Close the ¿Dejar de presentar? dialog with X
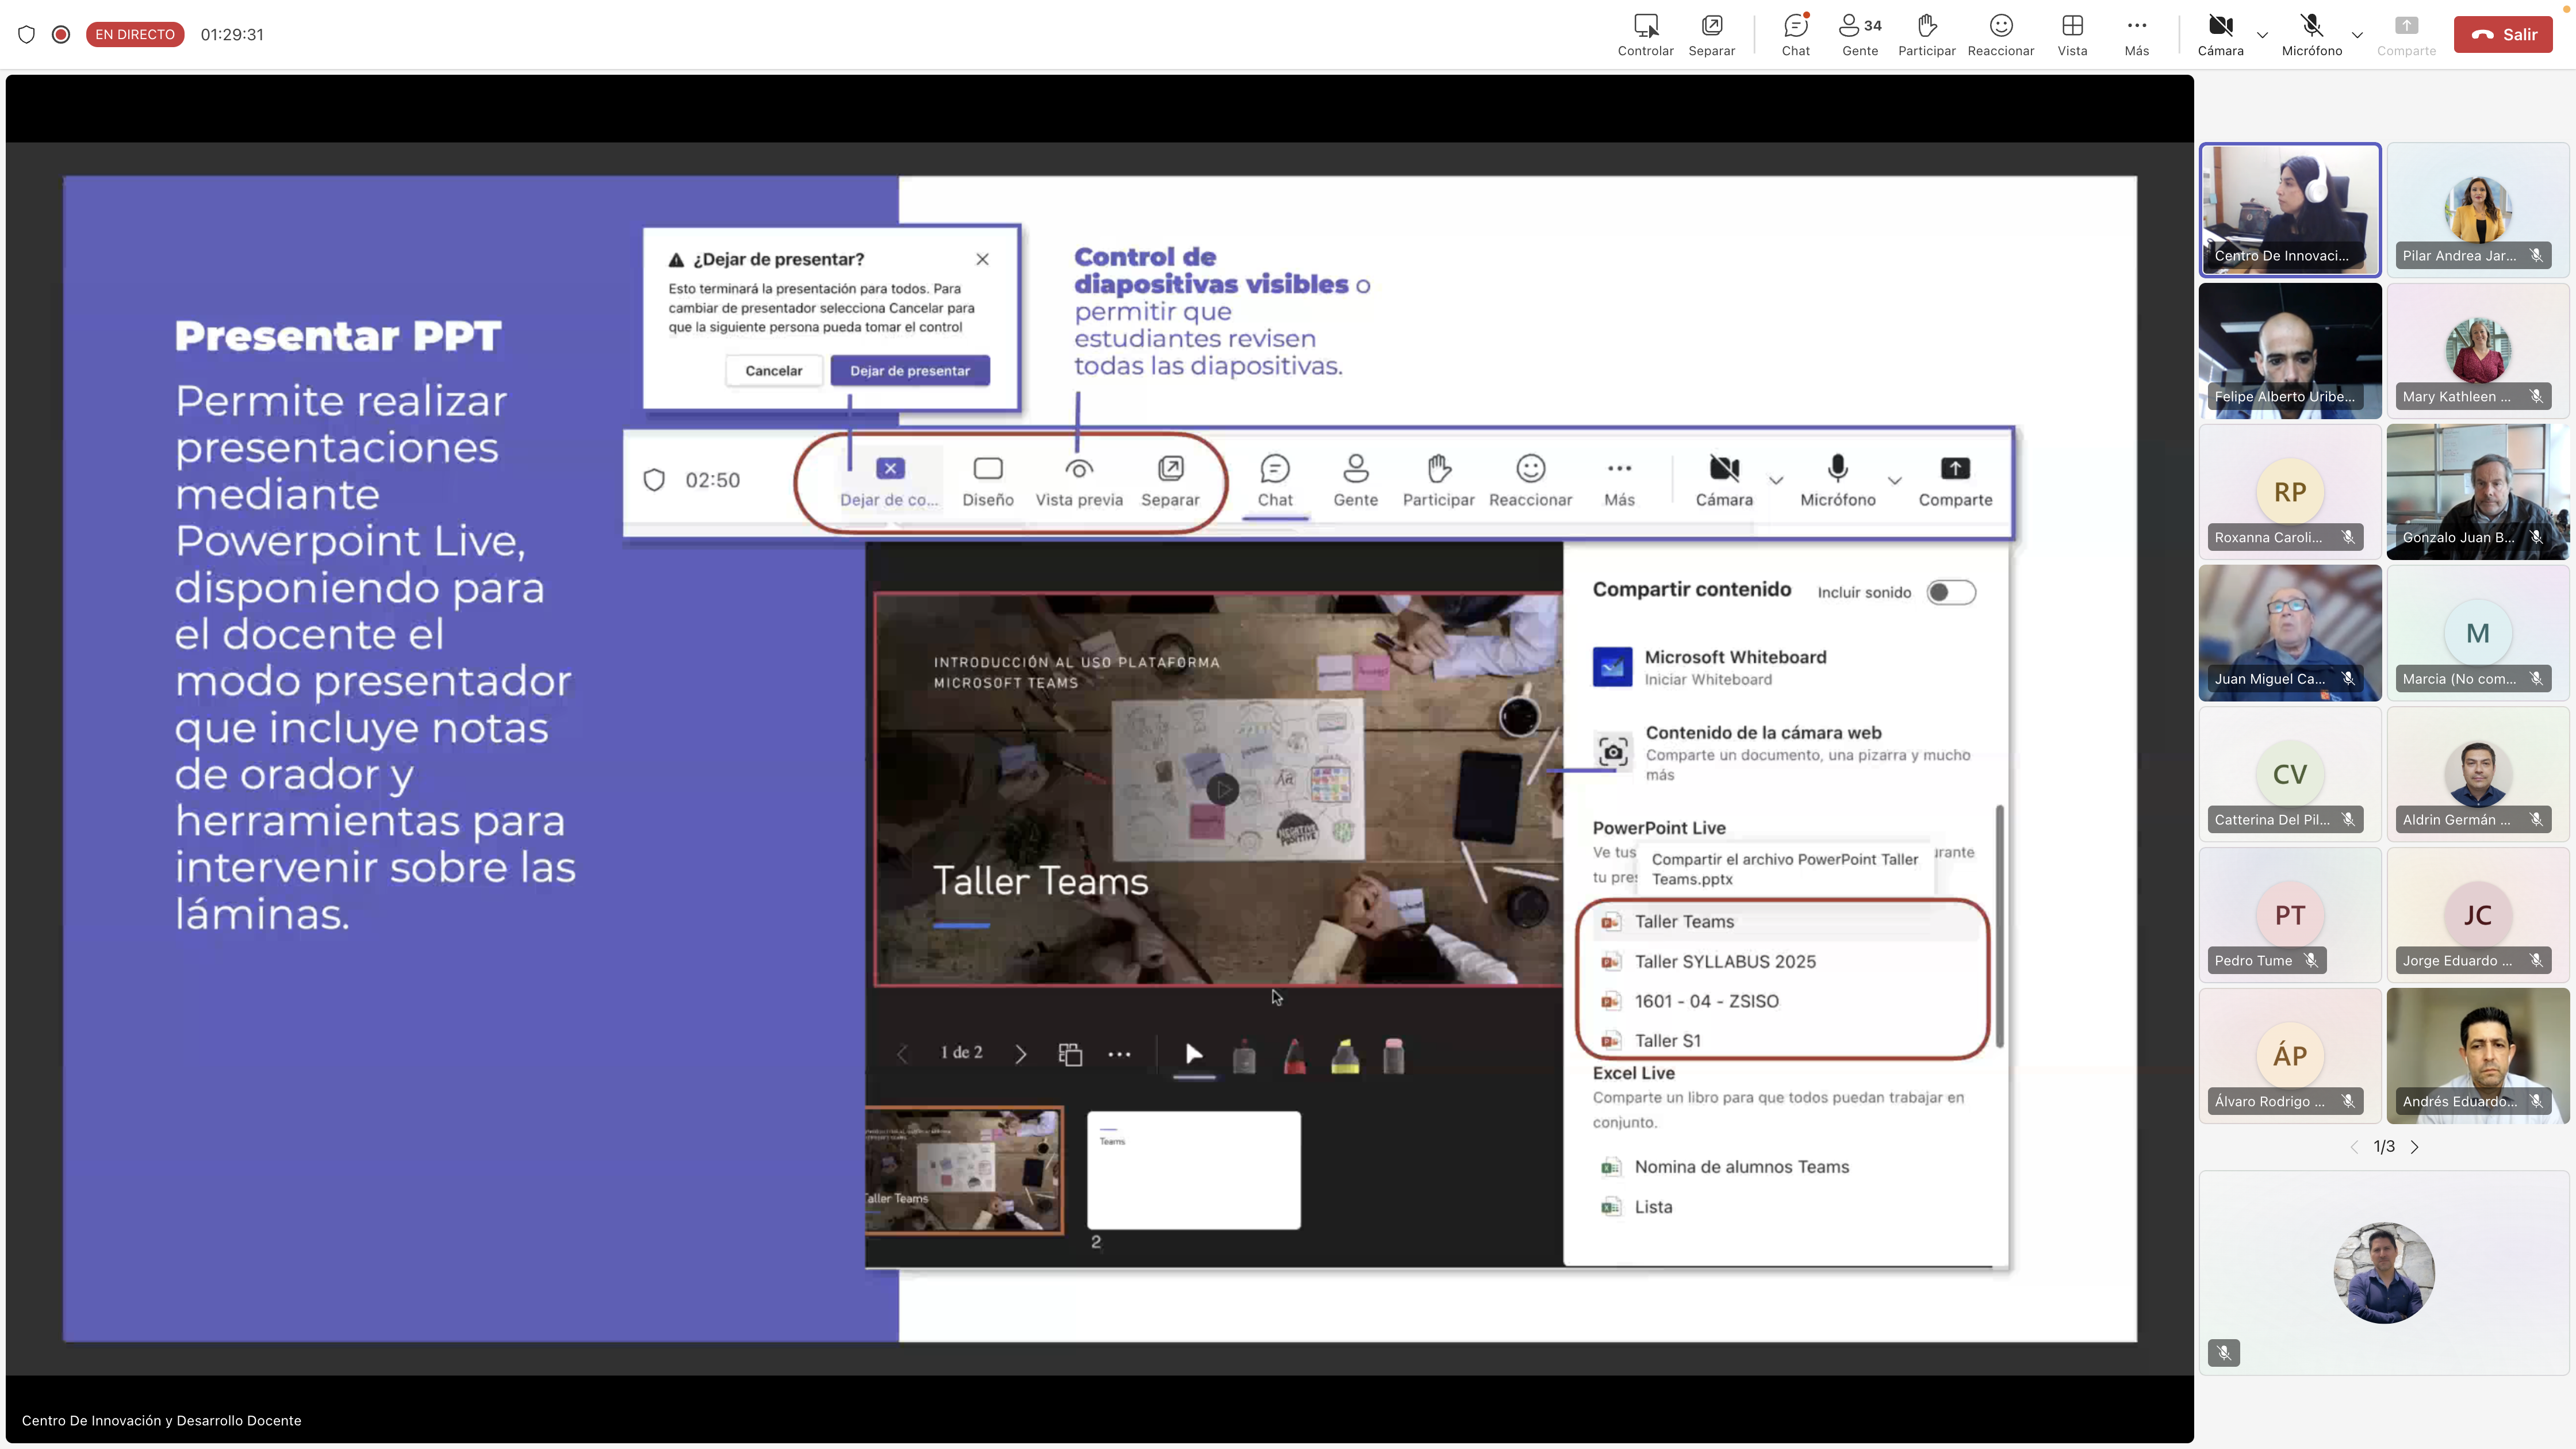The width and height of the screenshot is (2576, 1449). pyautogui.click(x=982, y=259)
